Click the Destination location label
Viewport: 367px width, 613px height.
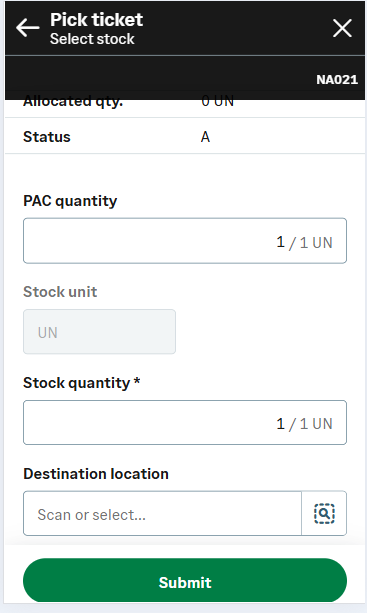(x=96, y=474)
